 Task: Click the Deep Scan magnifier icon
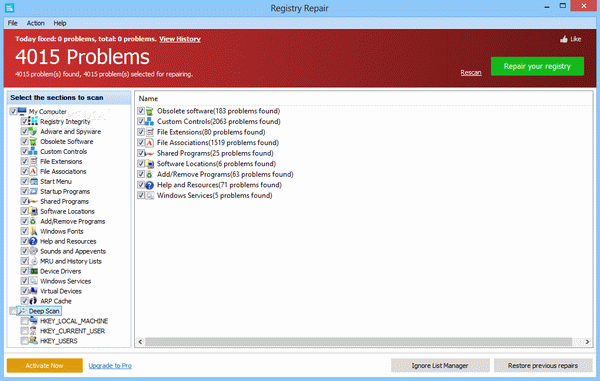22,311
